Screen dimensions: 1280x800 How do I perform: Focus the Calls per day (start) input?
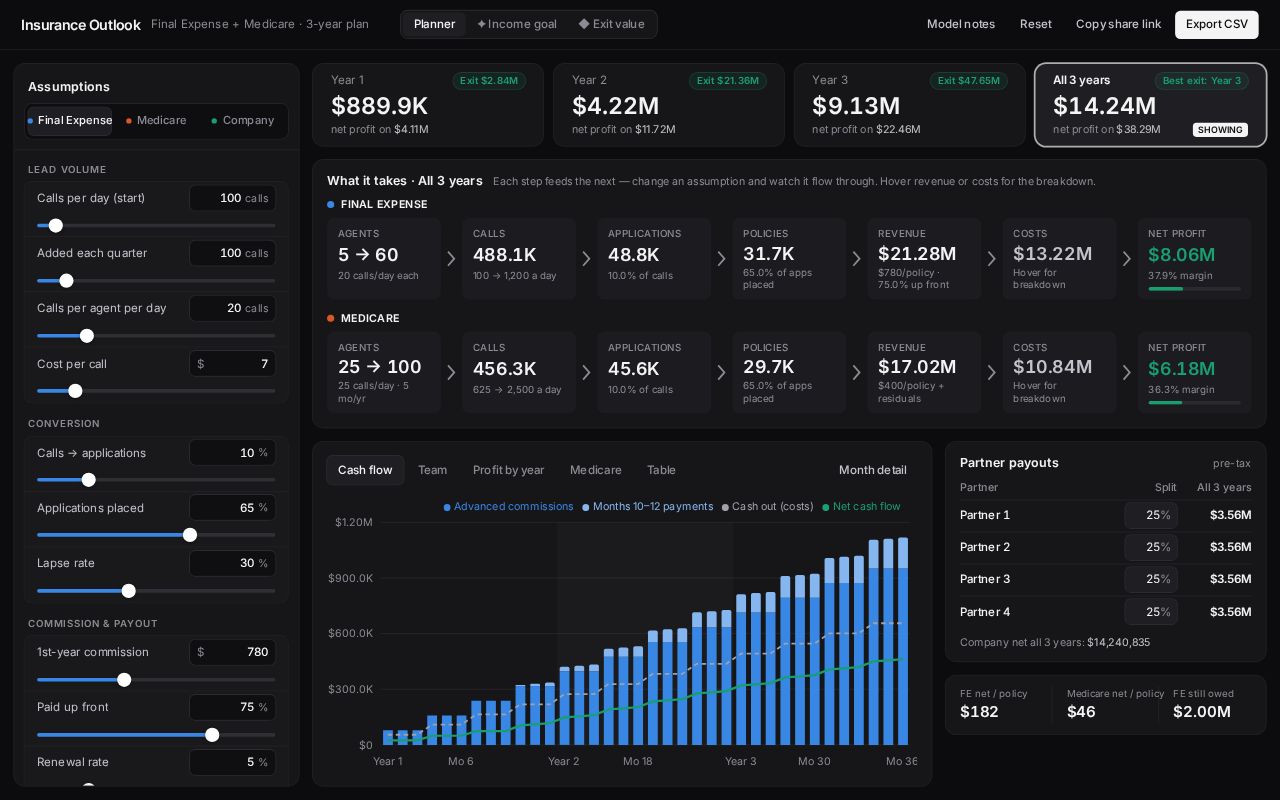tap(232, 198)
